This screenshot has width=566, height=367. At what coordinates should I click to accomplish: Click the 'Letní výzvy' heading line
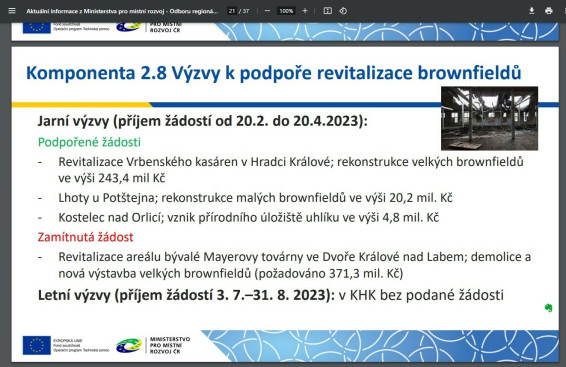click(271, 295)
